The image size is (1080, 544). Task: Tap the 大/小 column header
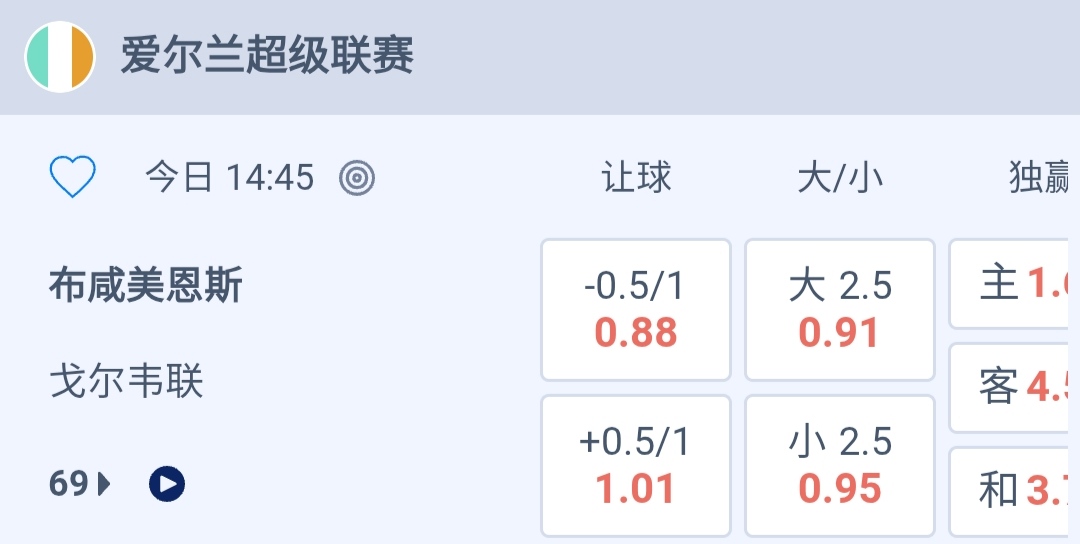click(x=840, y=178)
